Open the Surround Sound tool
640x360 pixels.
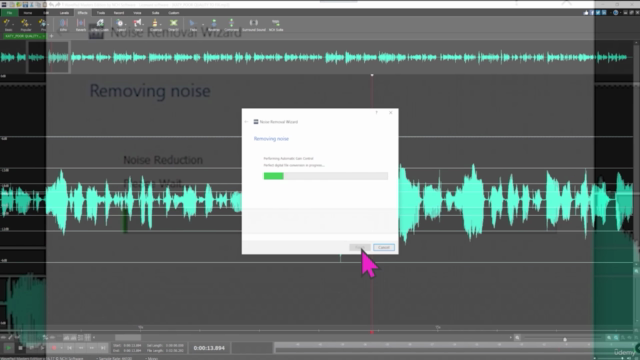tap(253, 24)
